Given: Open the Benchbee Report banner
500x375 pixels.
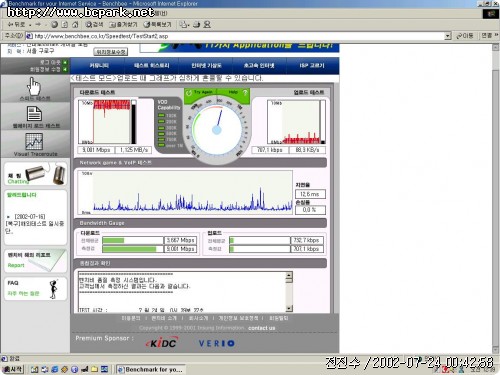Looking at the screenshot, I should coord(35,261).
